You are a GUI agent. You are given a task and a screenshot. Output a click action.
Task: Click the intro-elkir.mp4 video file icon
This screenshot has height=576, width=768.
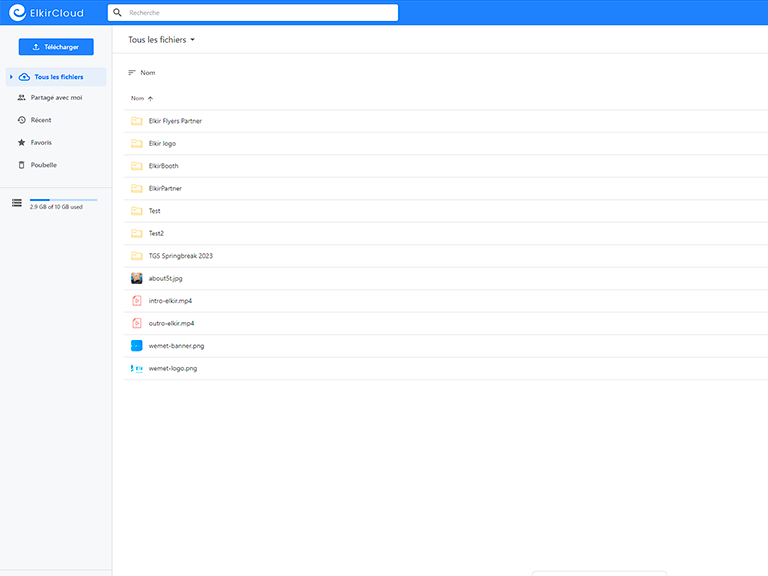[x=137, y=301]
